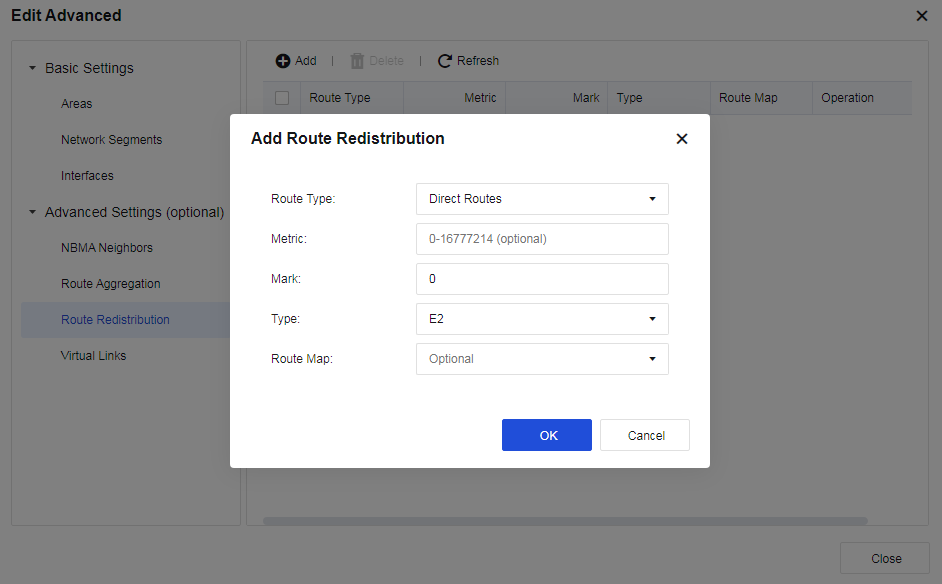The image size is (942, 584).
Task: Collapse the Basic Settings section
Action: tap(32, 69)
